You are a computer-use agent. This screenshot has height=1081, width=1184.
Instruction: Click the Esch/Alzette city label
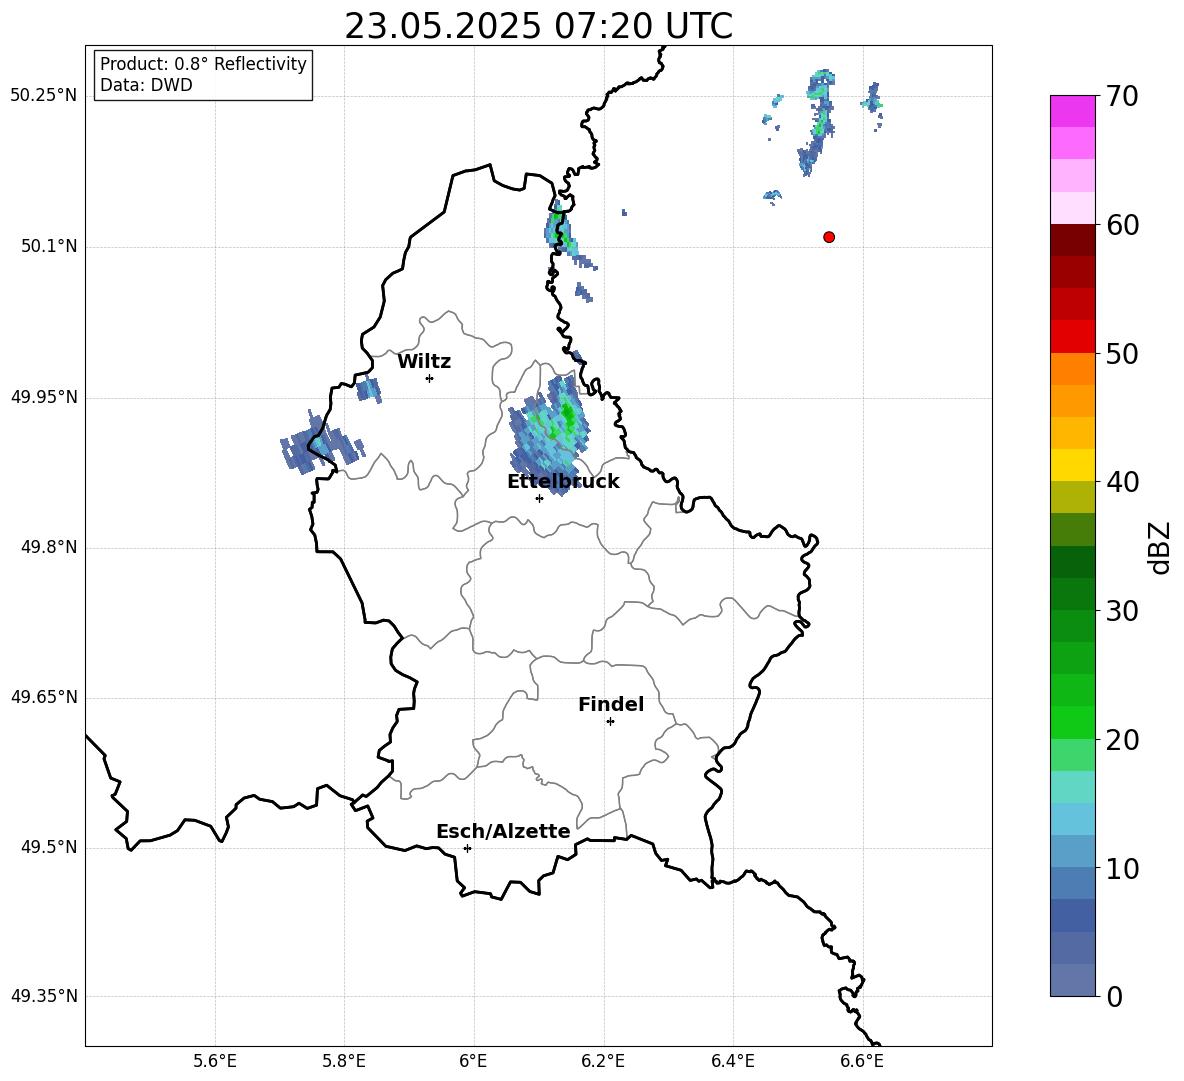click(x=503, y=831)
